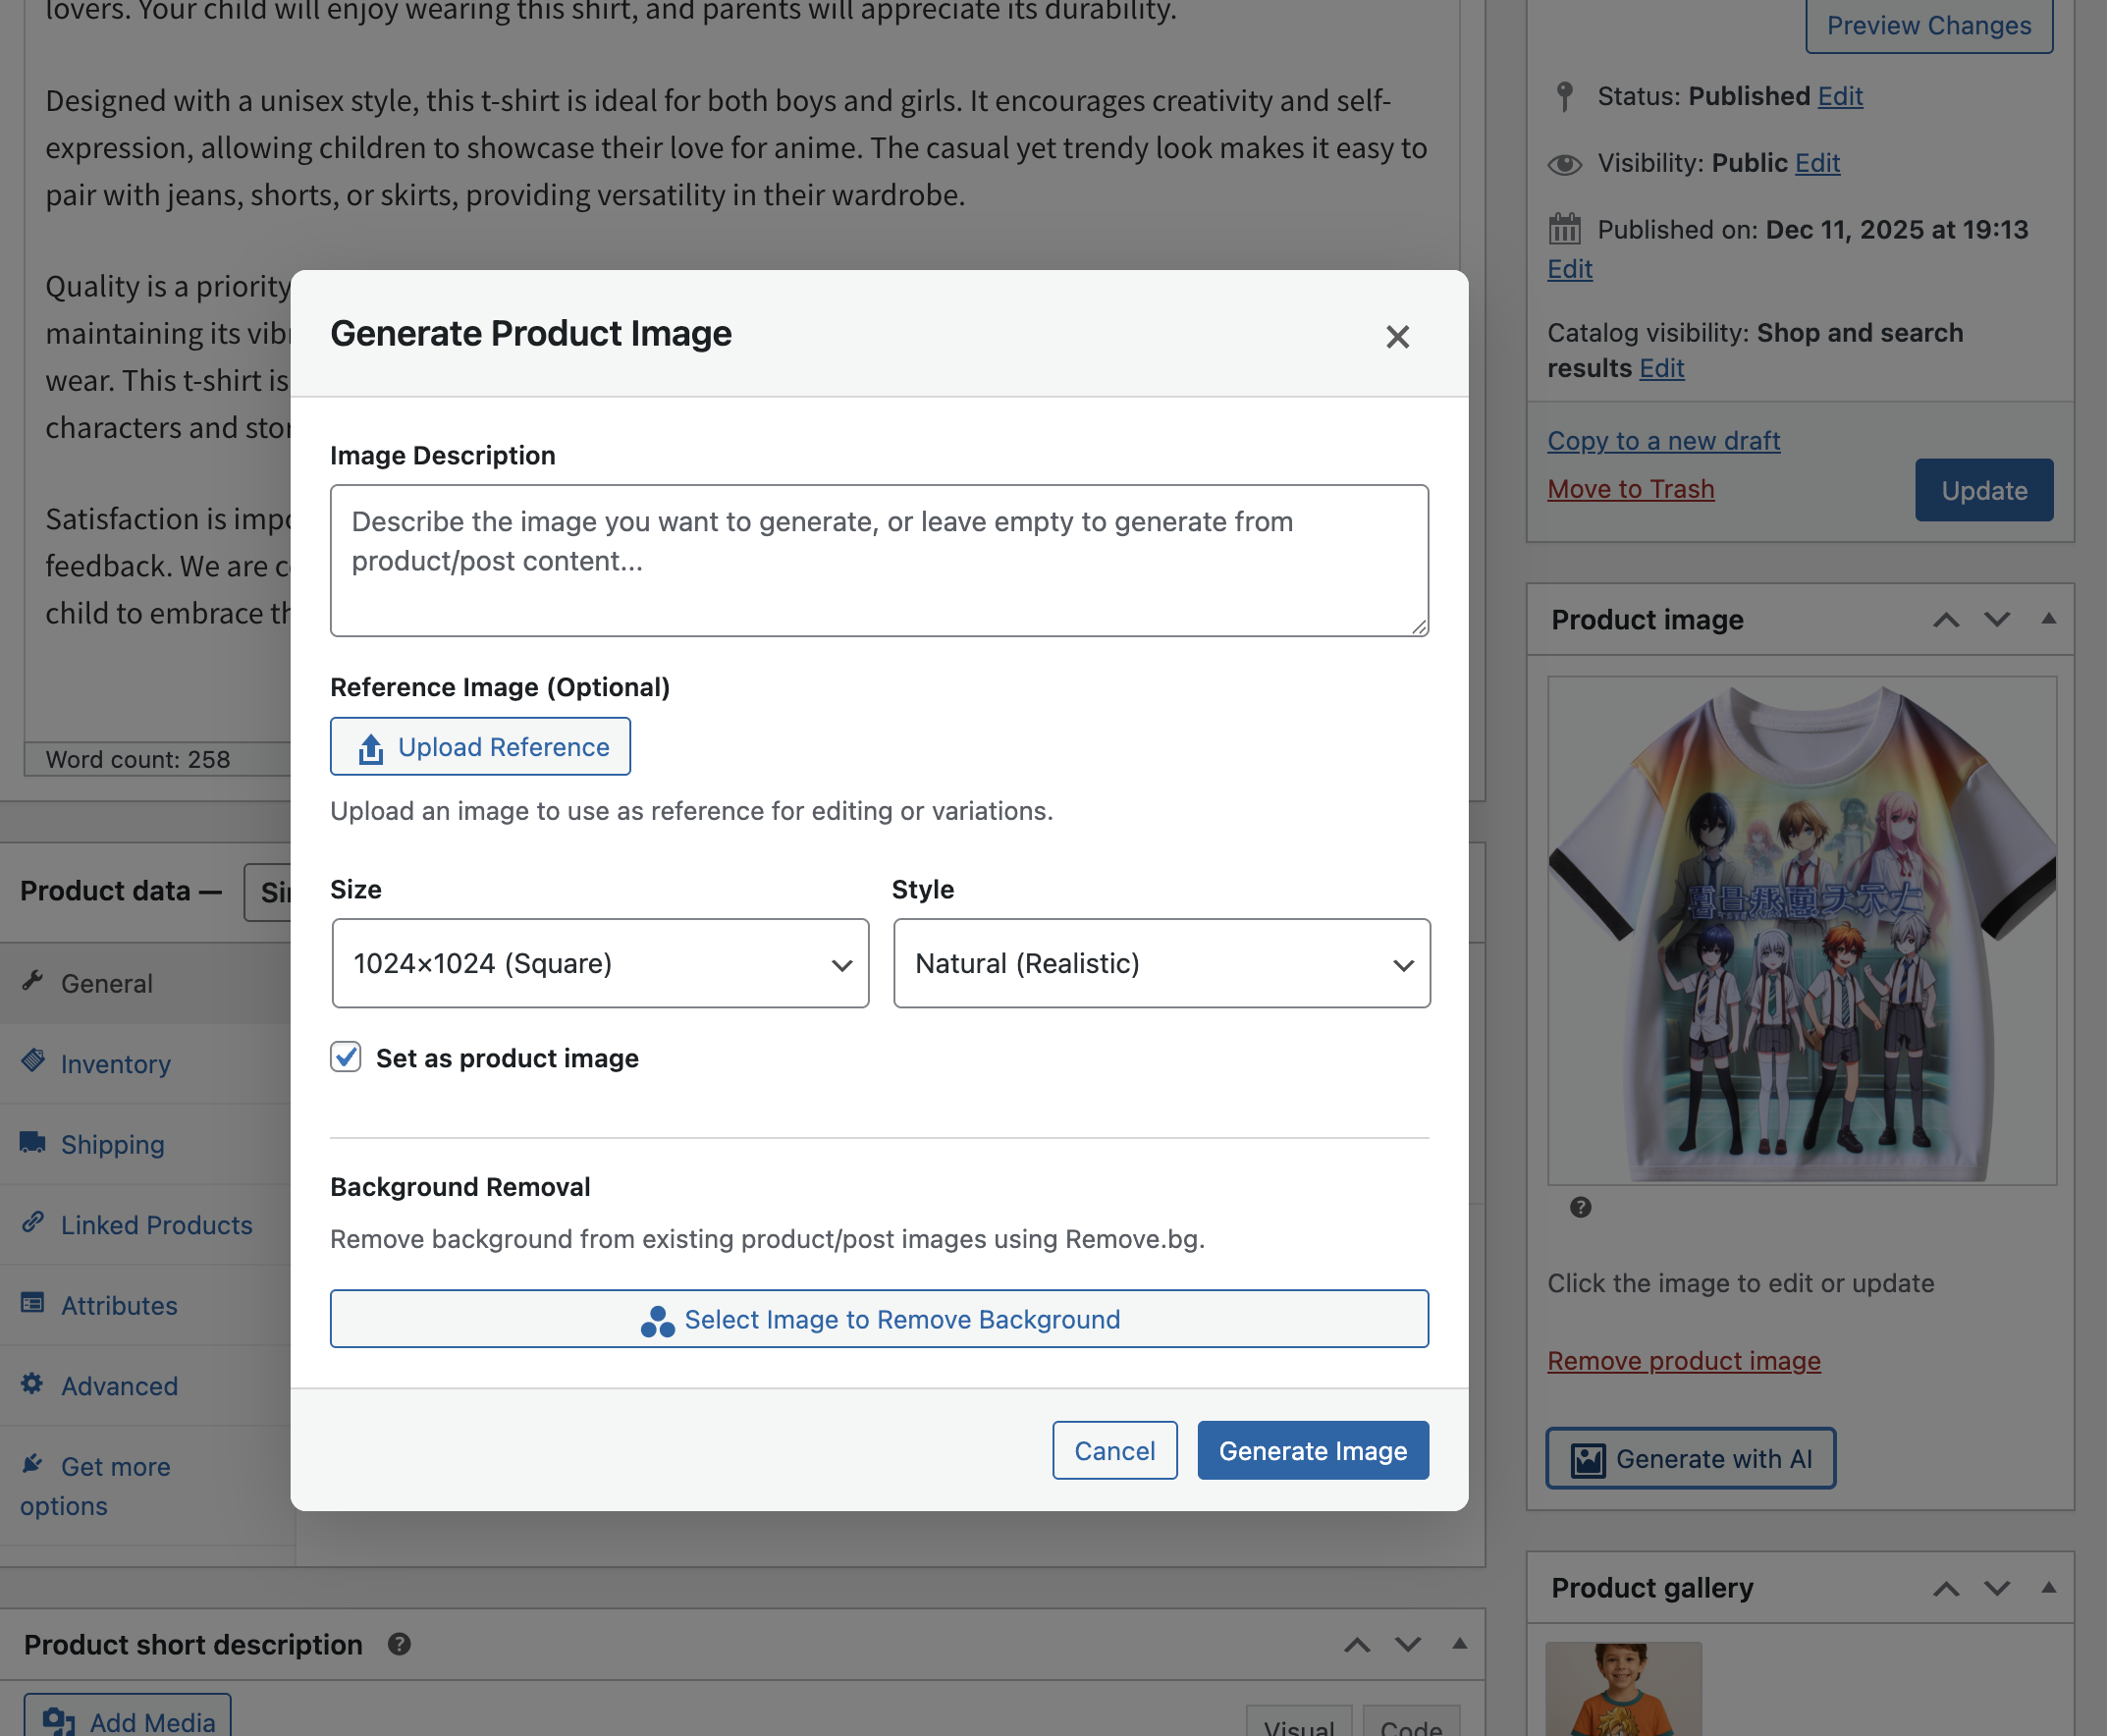This screenshot has width=2107, height=1736.
Task: Open the Shipping product data tab
Action: tap(112, 1144)
